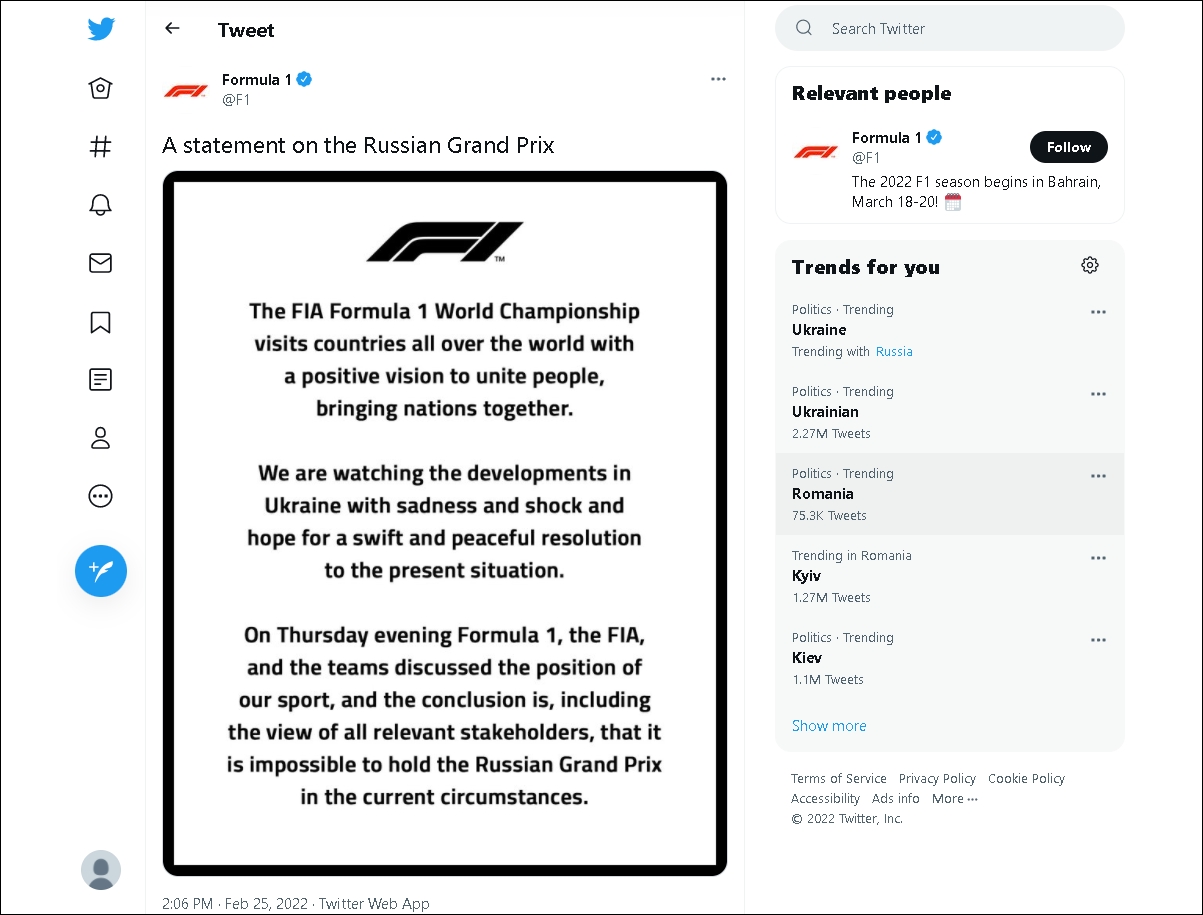Open the F1 statement image
Image resolution: width=1203 pixels, height=915 pixels.
(445, 523)
